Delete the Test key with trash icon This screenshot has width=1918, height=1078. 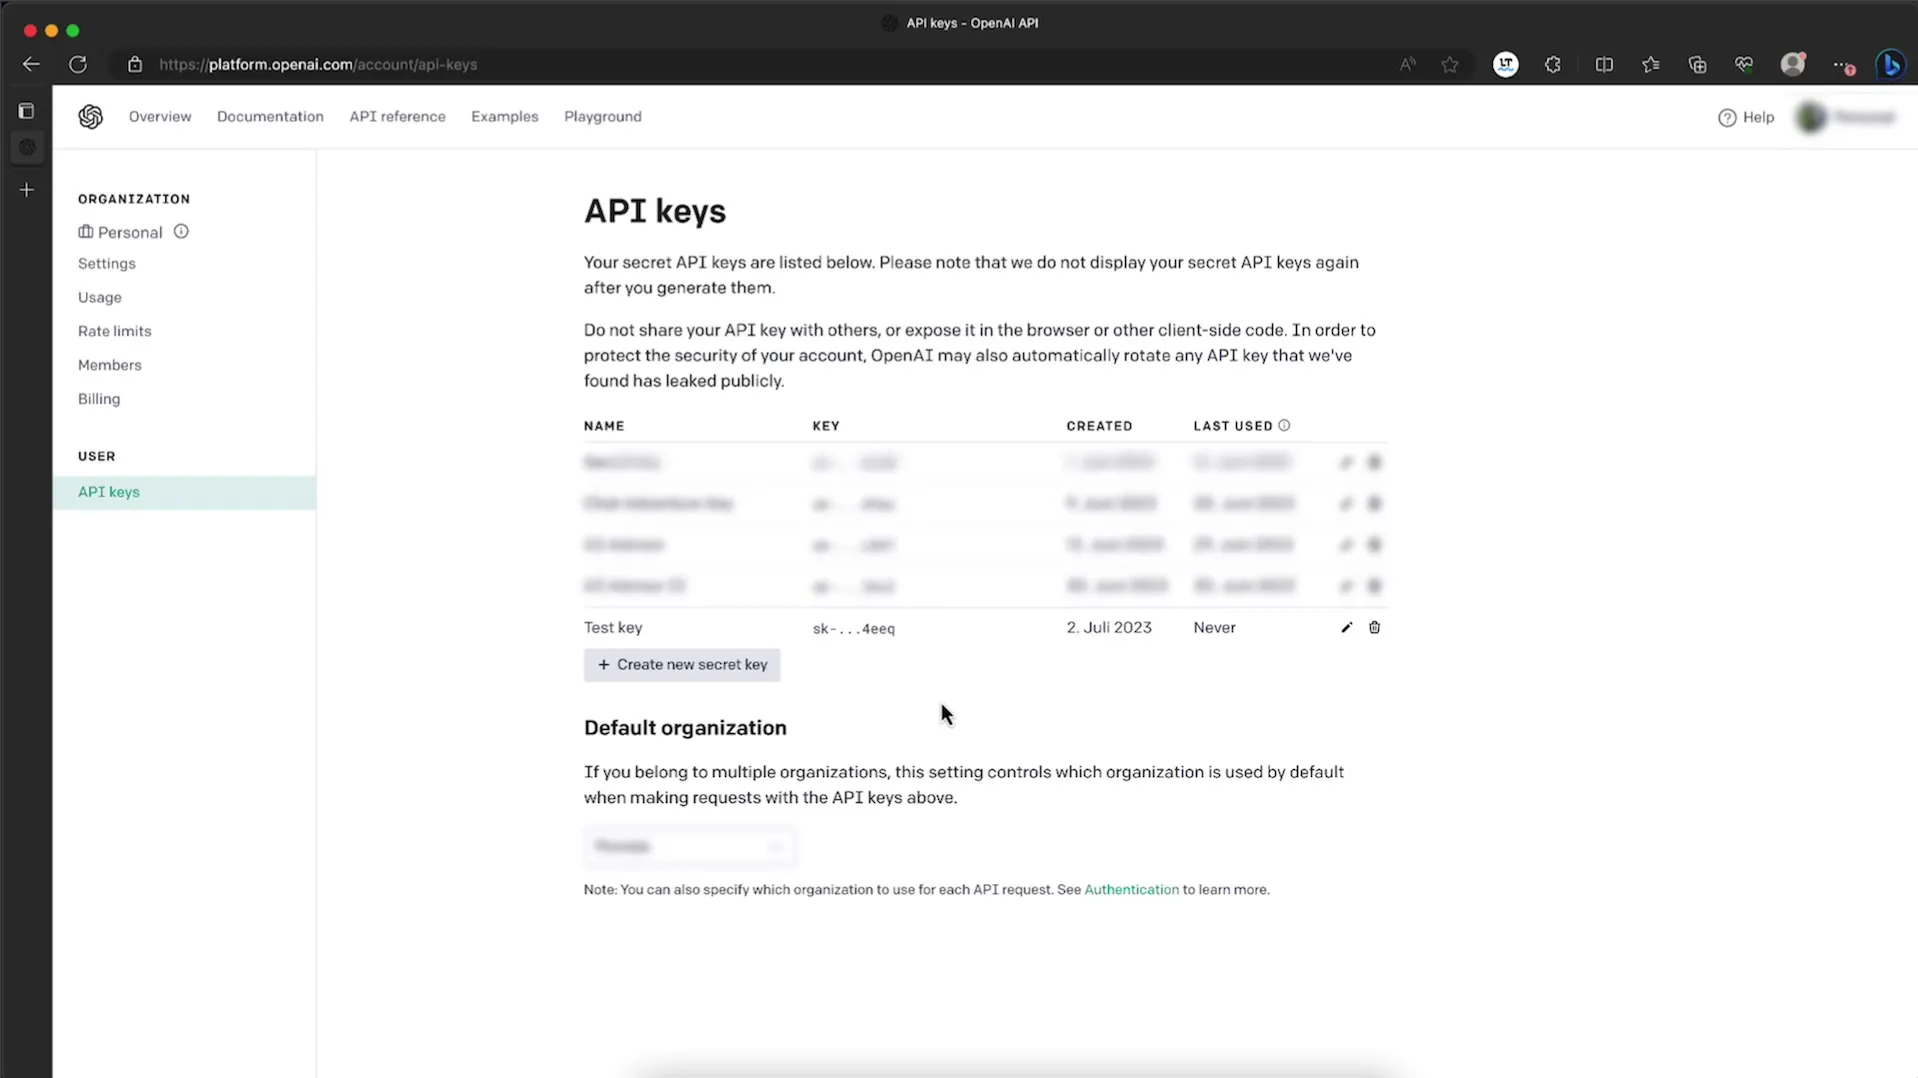coord(1374,628)
